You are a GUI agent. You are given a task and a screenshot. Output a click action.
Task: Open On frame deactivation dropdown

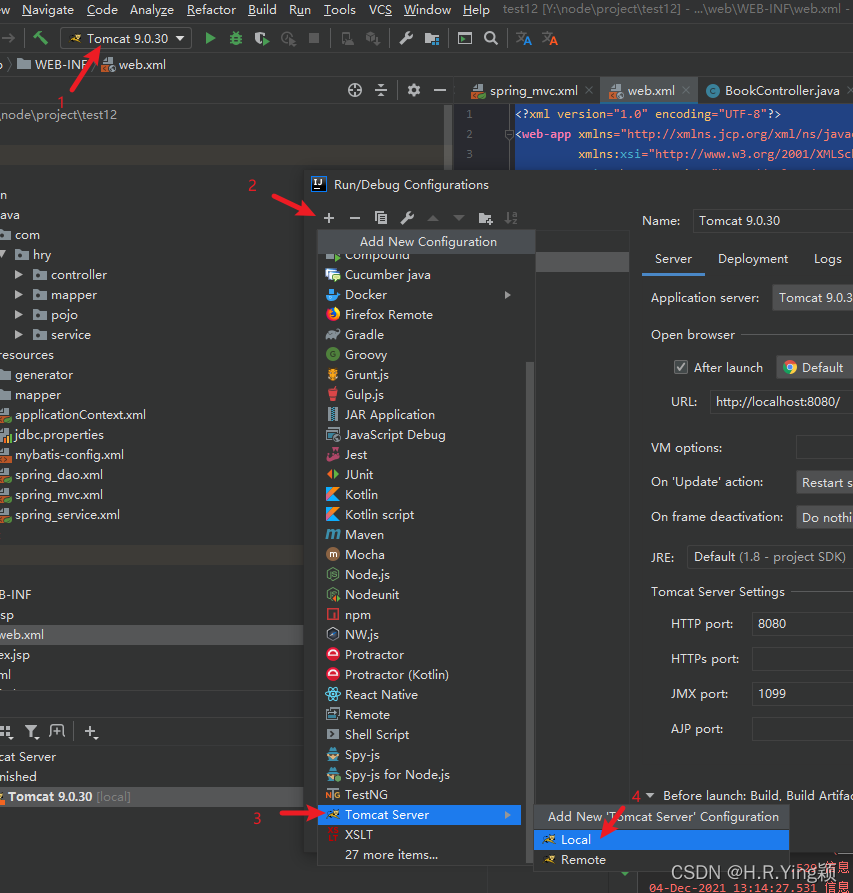pyautogui.click(x=824, y=517)
